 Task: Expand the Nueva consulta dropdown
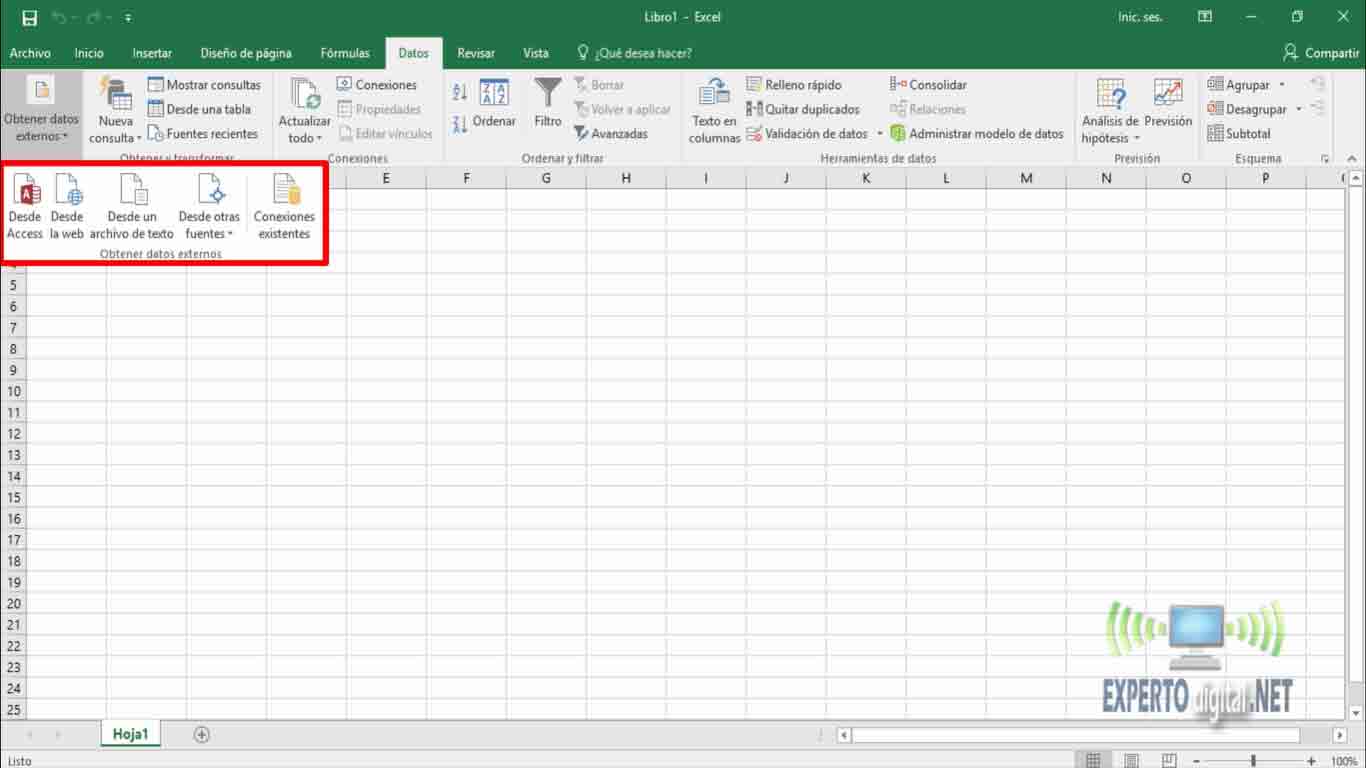(116, 138)
